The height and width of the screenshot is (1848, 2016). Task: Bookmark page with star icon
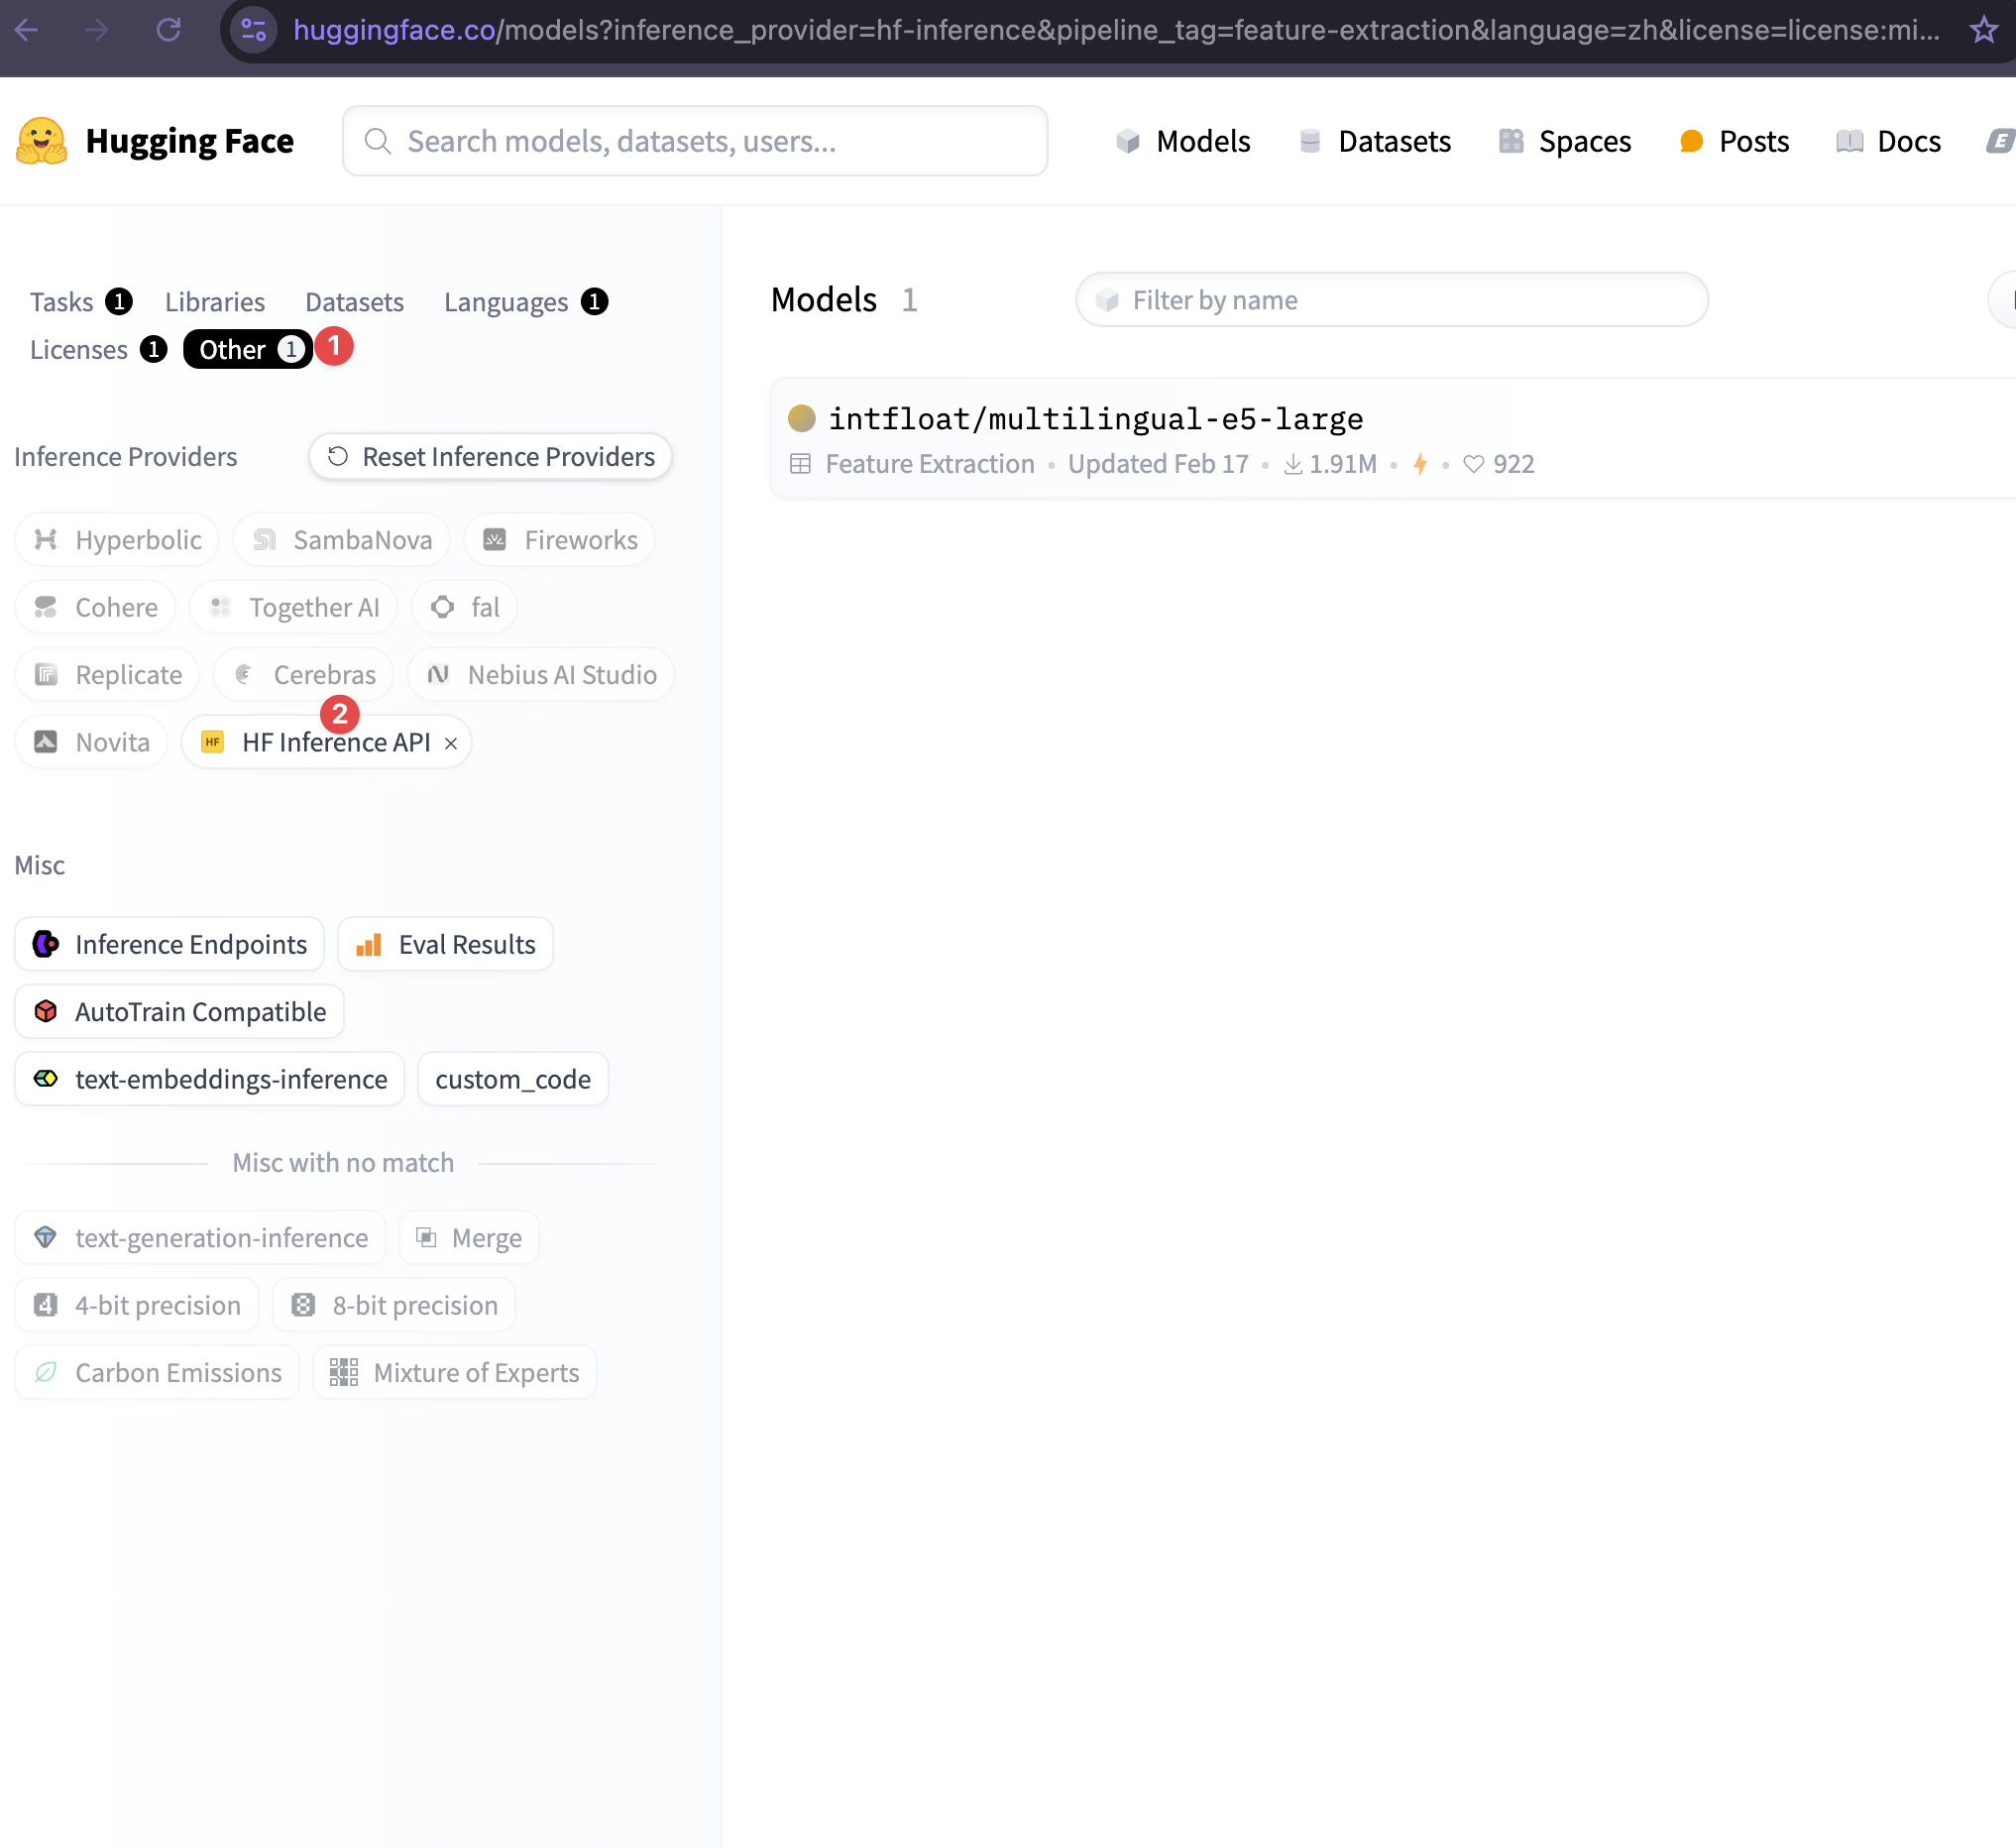[x=1984, y=30]
